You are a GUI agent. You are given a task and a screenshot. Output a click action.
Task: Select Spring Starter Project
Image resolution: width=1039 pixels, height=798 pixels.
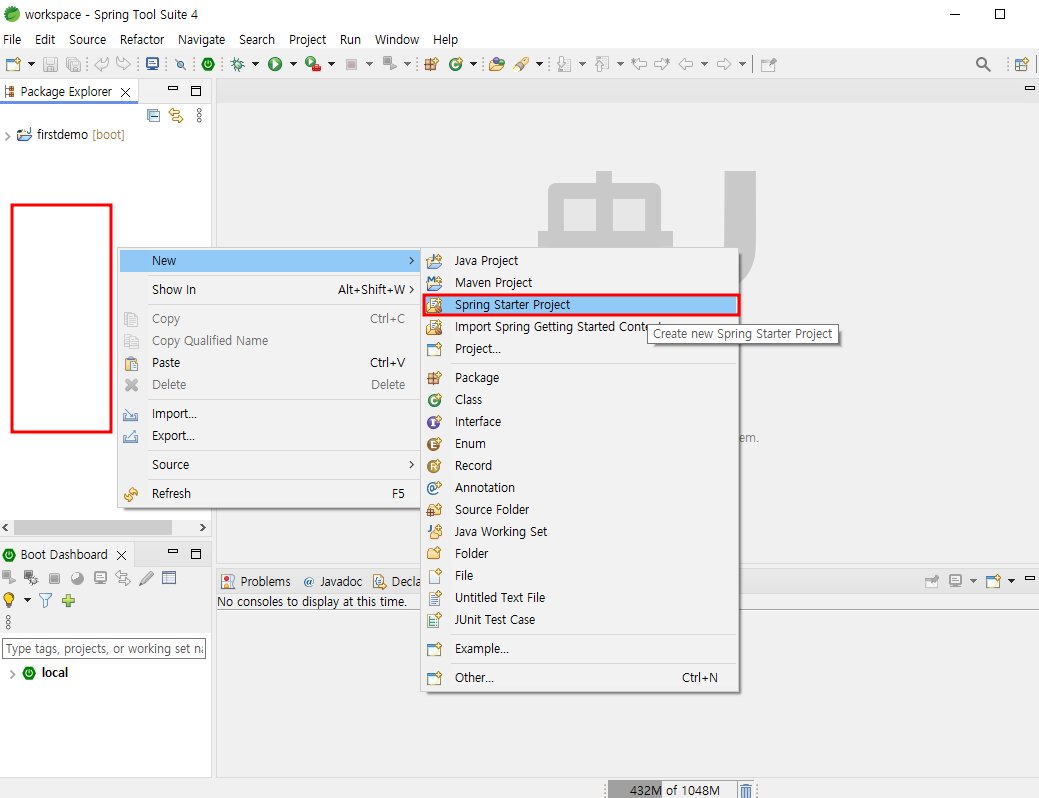click(x=580, y=305)
